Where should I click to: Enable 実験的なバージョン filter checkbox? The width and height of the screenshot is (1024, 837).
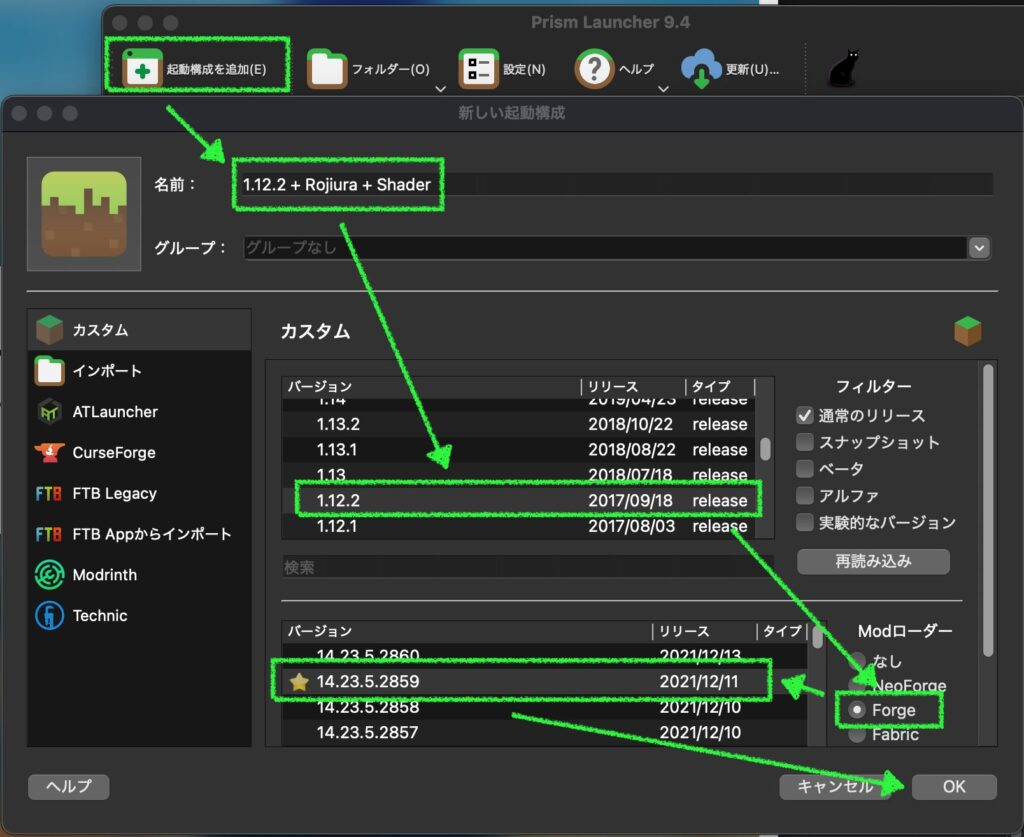click(805, 522)
